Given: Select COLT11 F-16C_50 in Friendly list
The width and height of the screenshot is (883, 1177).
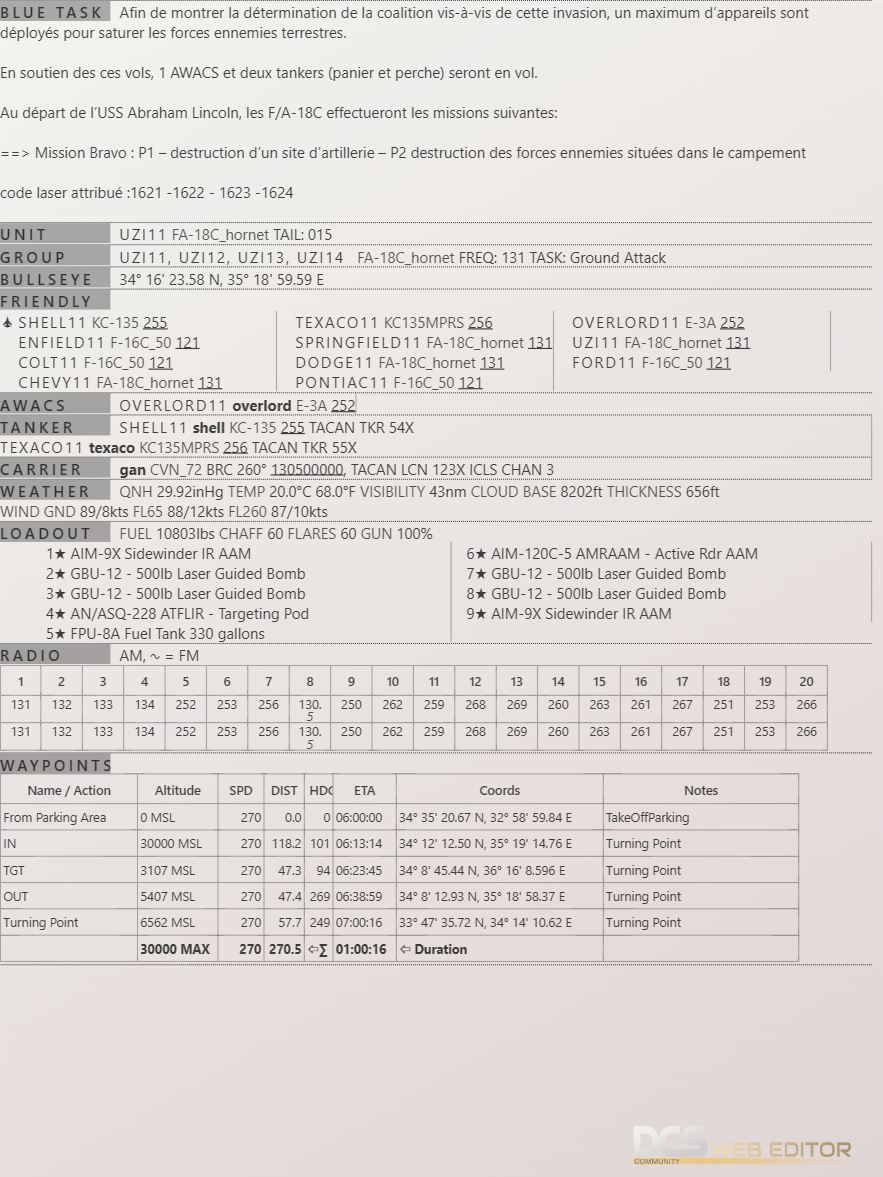Looking at the screenshot, I should point(95,363).
